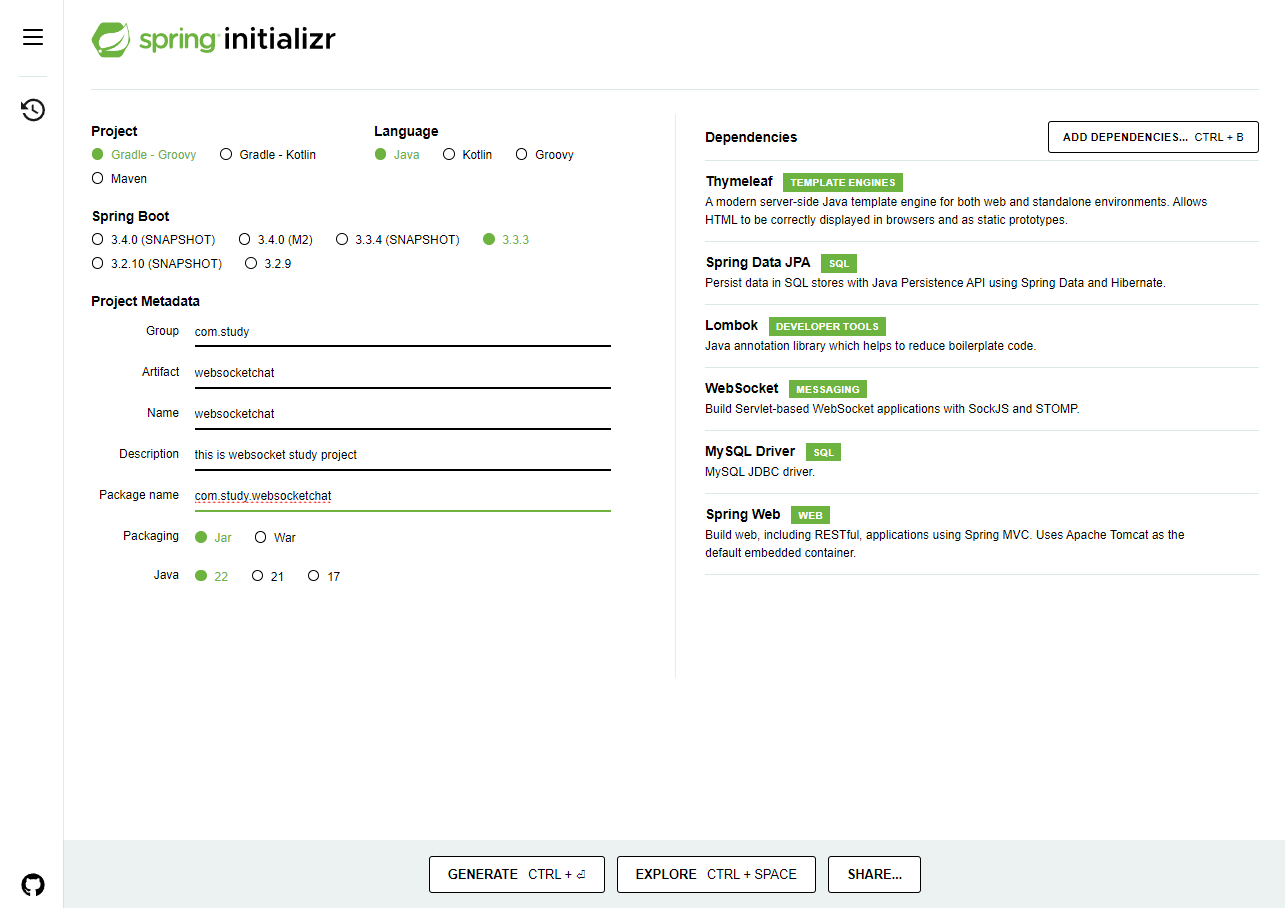Select Jar packaging
The width and height of the screenshot is (1285, 908).
click(x=213, y=538)
